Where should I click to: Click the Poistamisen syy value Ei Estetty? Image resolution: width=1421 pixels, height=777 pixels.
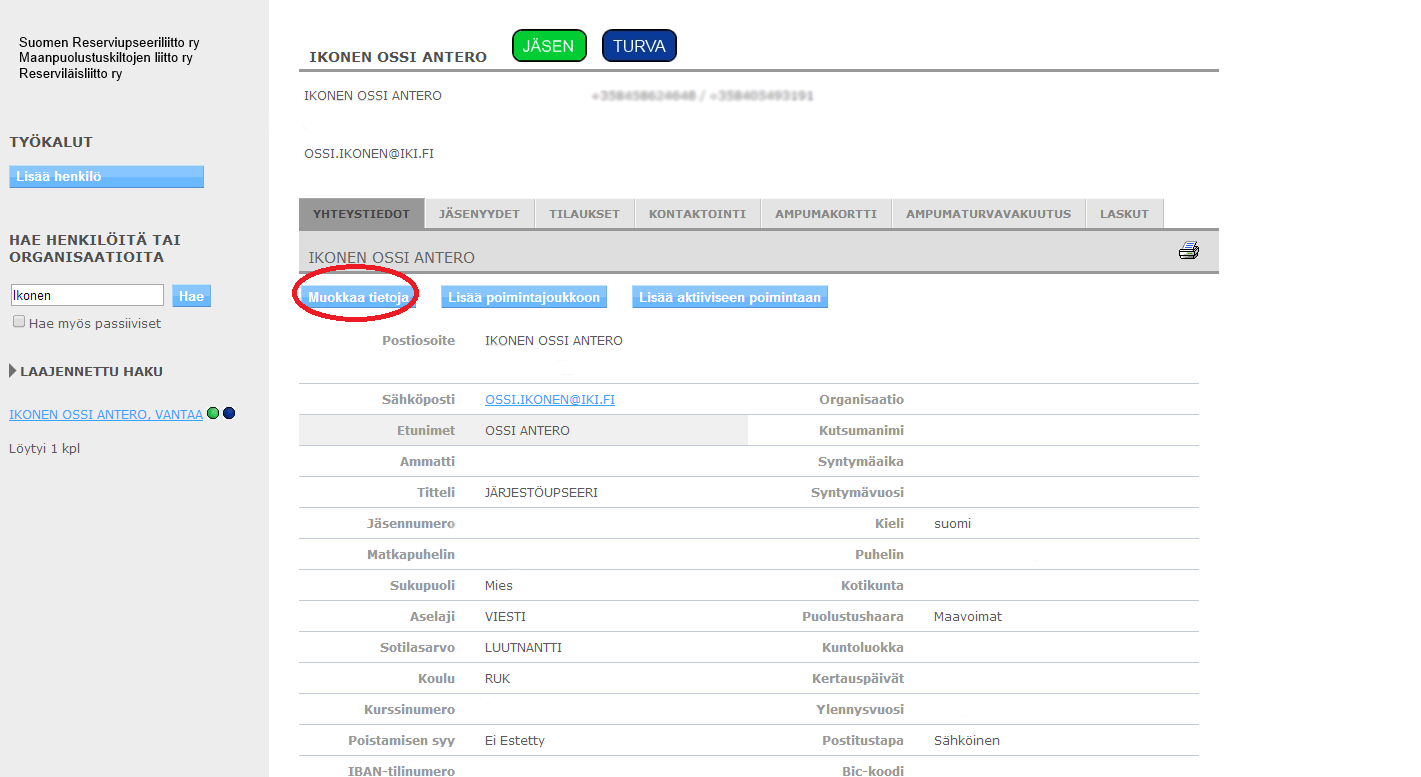[515, 740]
